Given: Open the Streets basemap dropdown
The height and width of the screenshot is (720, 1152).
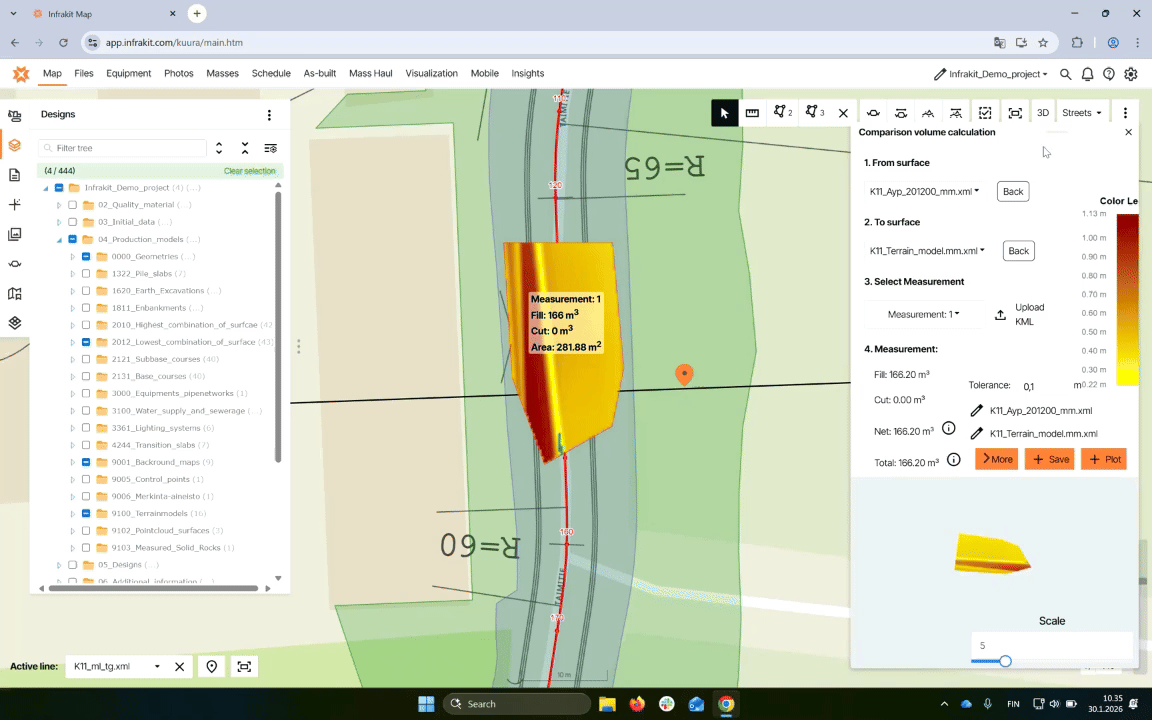Looking at the screenshot, I should point(1081,113).
